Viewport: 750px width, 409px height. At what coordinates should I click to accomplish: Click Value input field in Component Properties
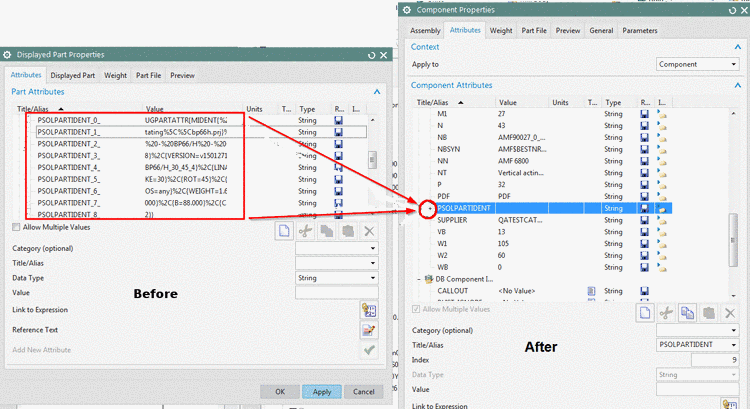click(698, 389)
